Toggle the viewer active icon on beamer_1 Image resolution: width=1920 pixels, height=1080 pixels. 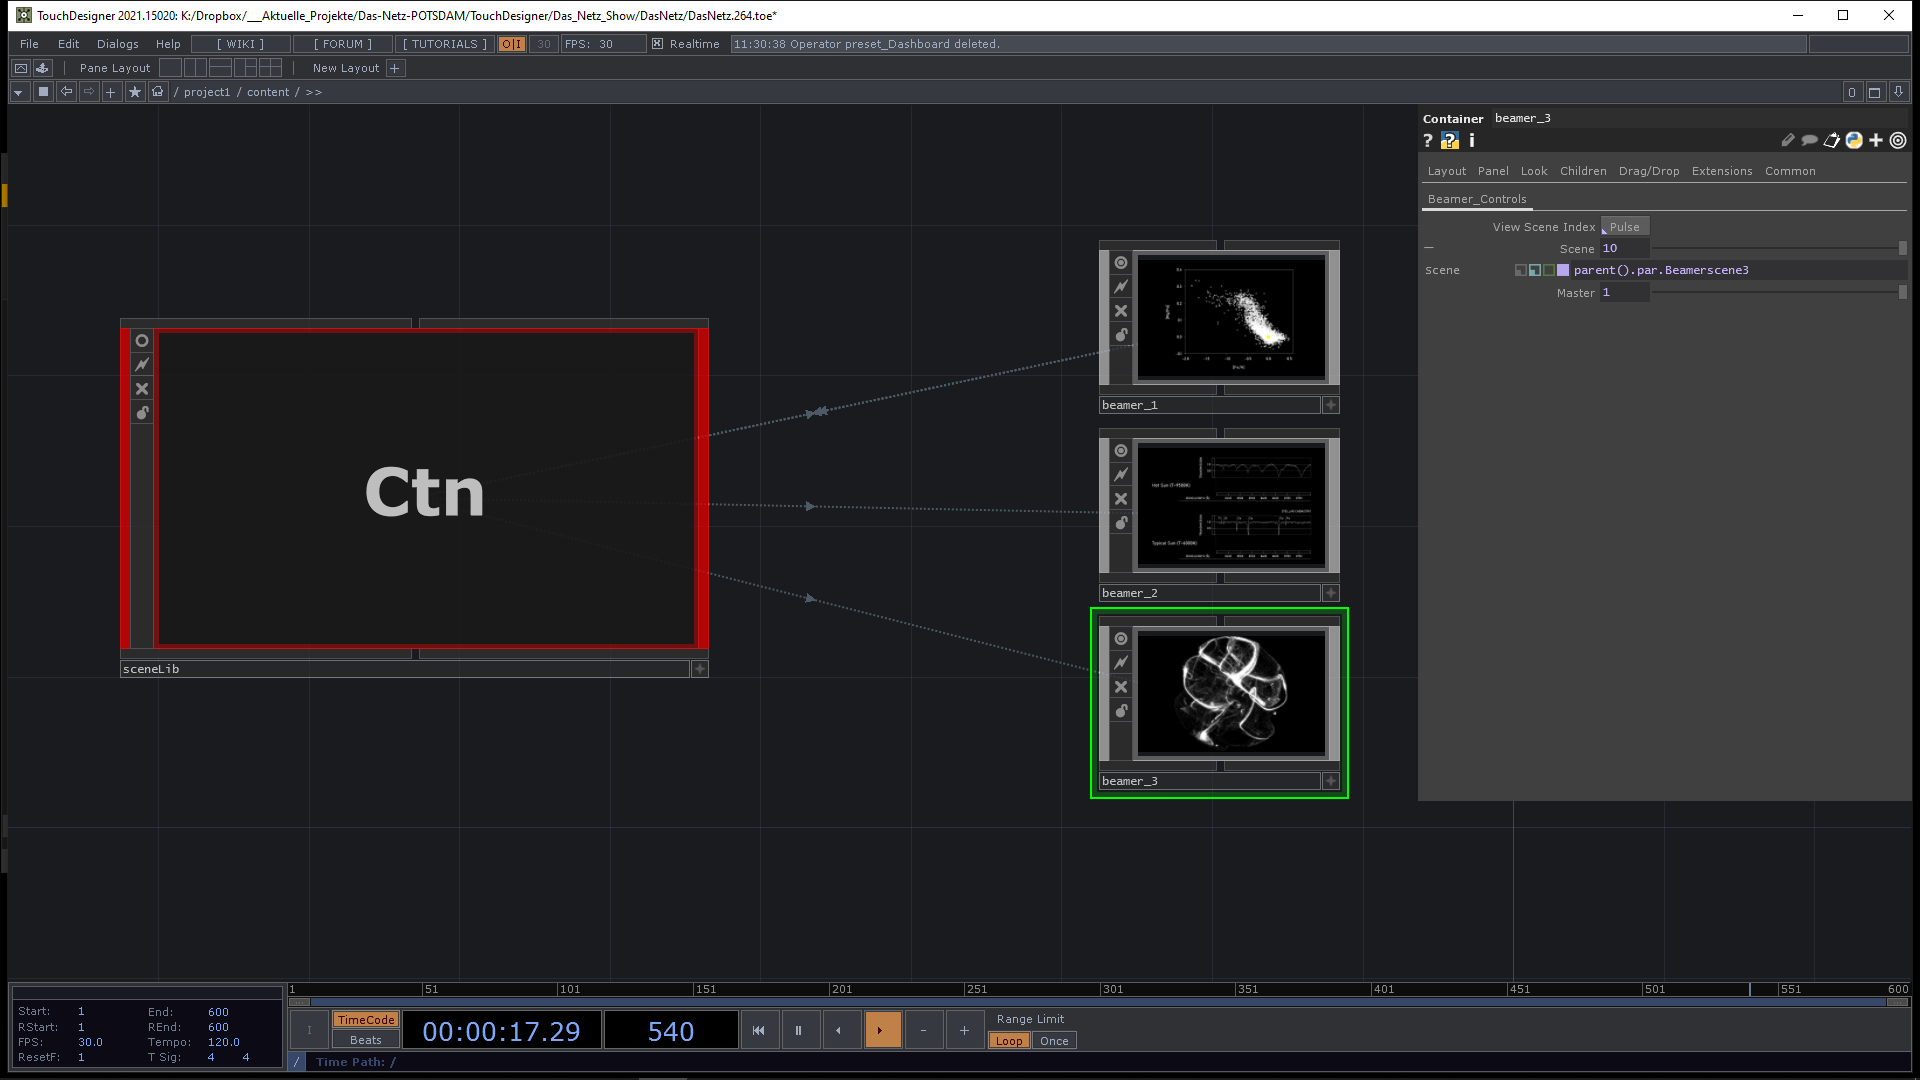[x=1121, y=263]
